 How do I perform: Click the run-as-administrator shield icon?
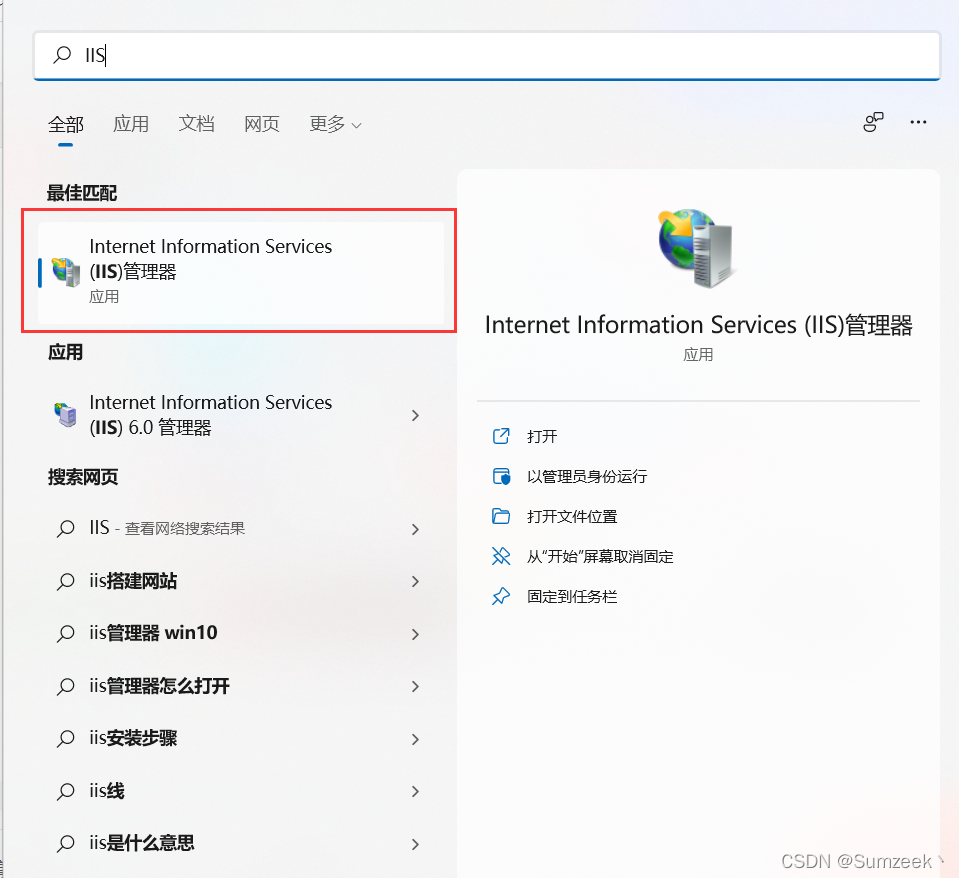[502, 476]
